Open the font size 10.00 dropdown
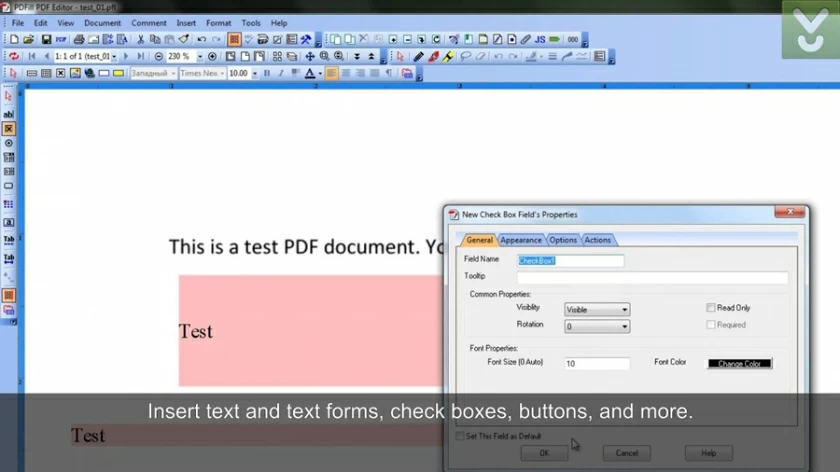 pyautogui.click(x=254, y=73)
